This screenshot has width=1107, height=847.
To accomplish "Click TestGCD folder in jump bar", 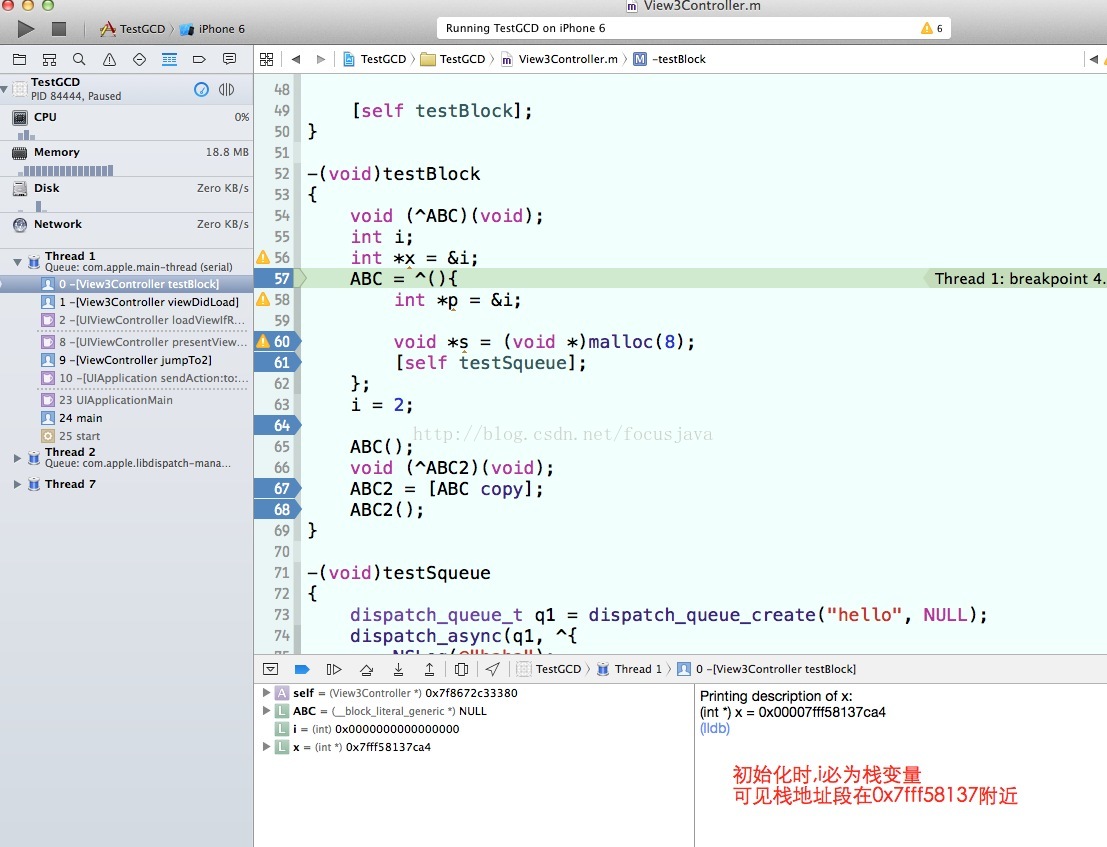I will click(453, 59).
